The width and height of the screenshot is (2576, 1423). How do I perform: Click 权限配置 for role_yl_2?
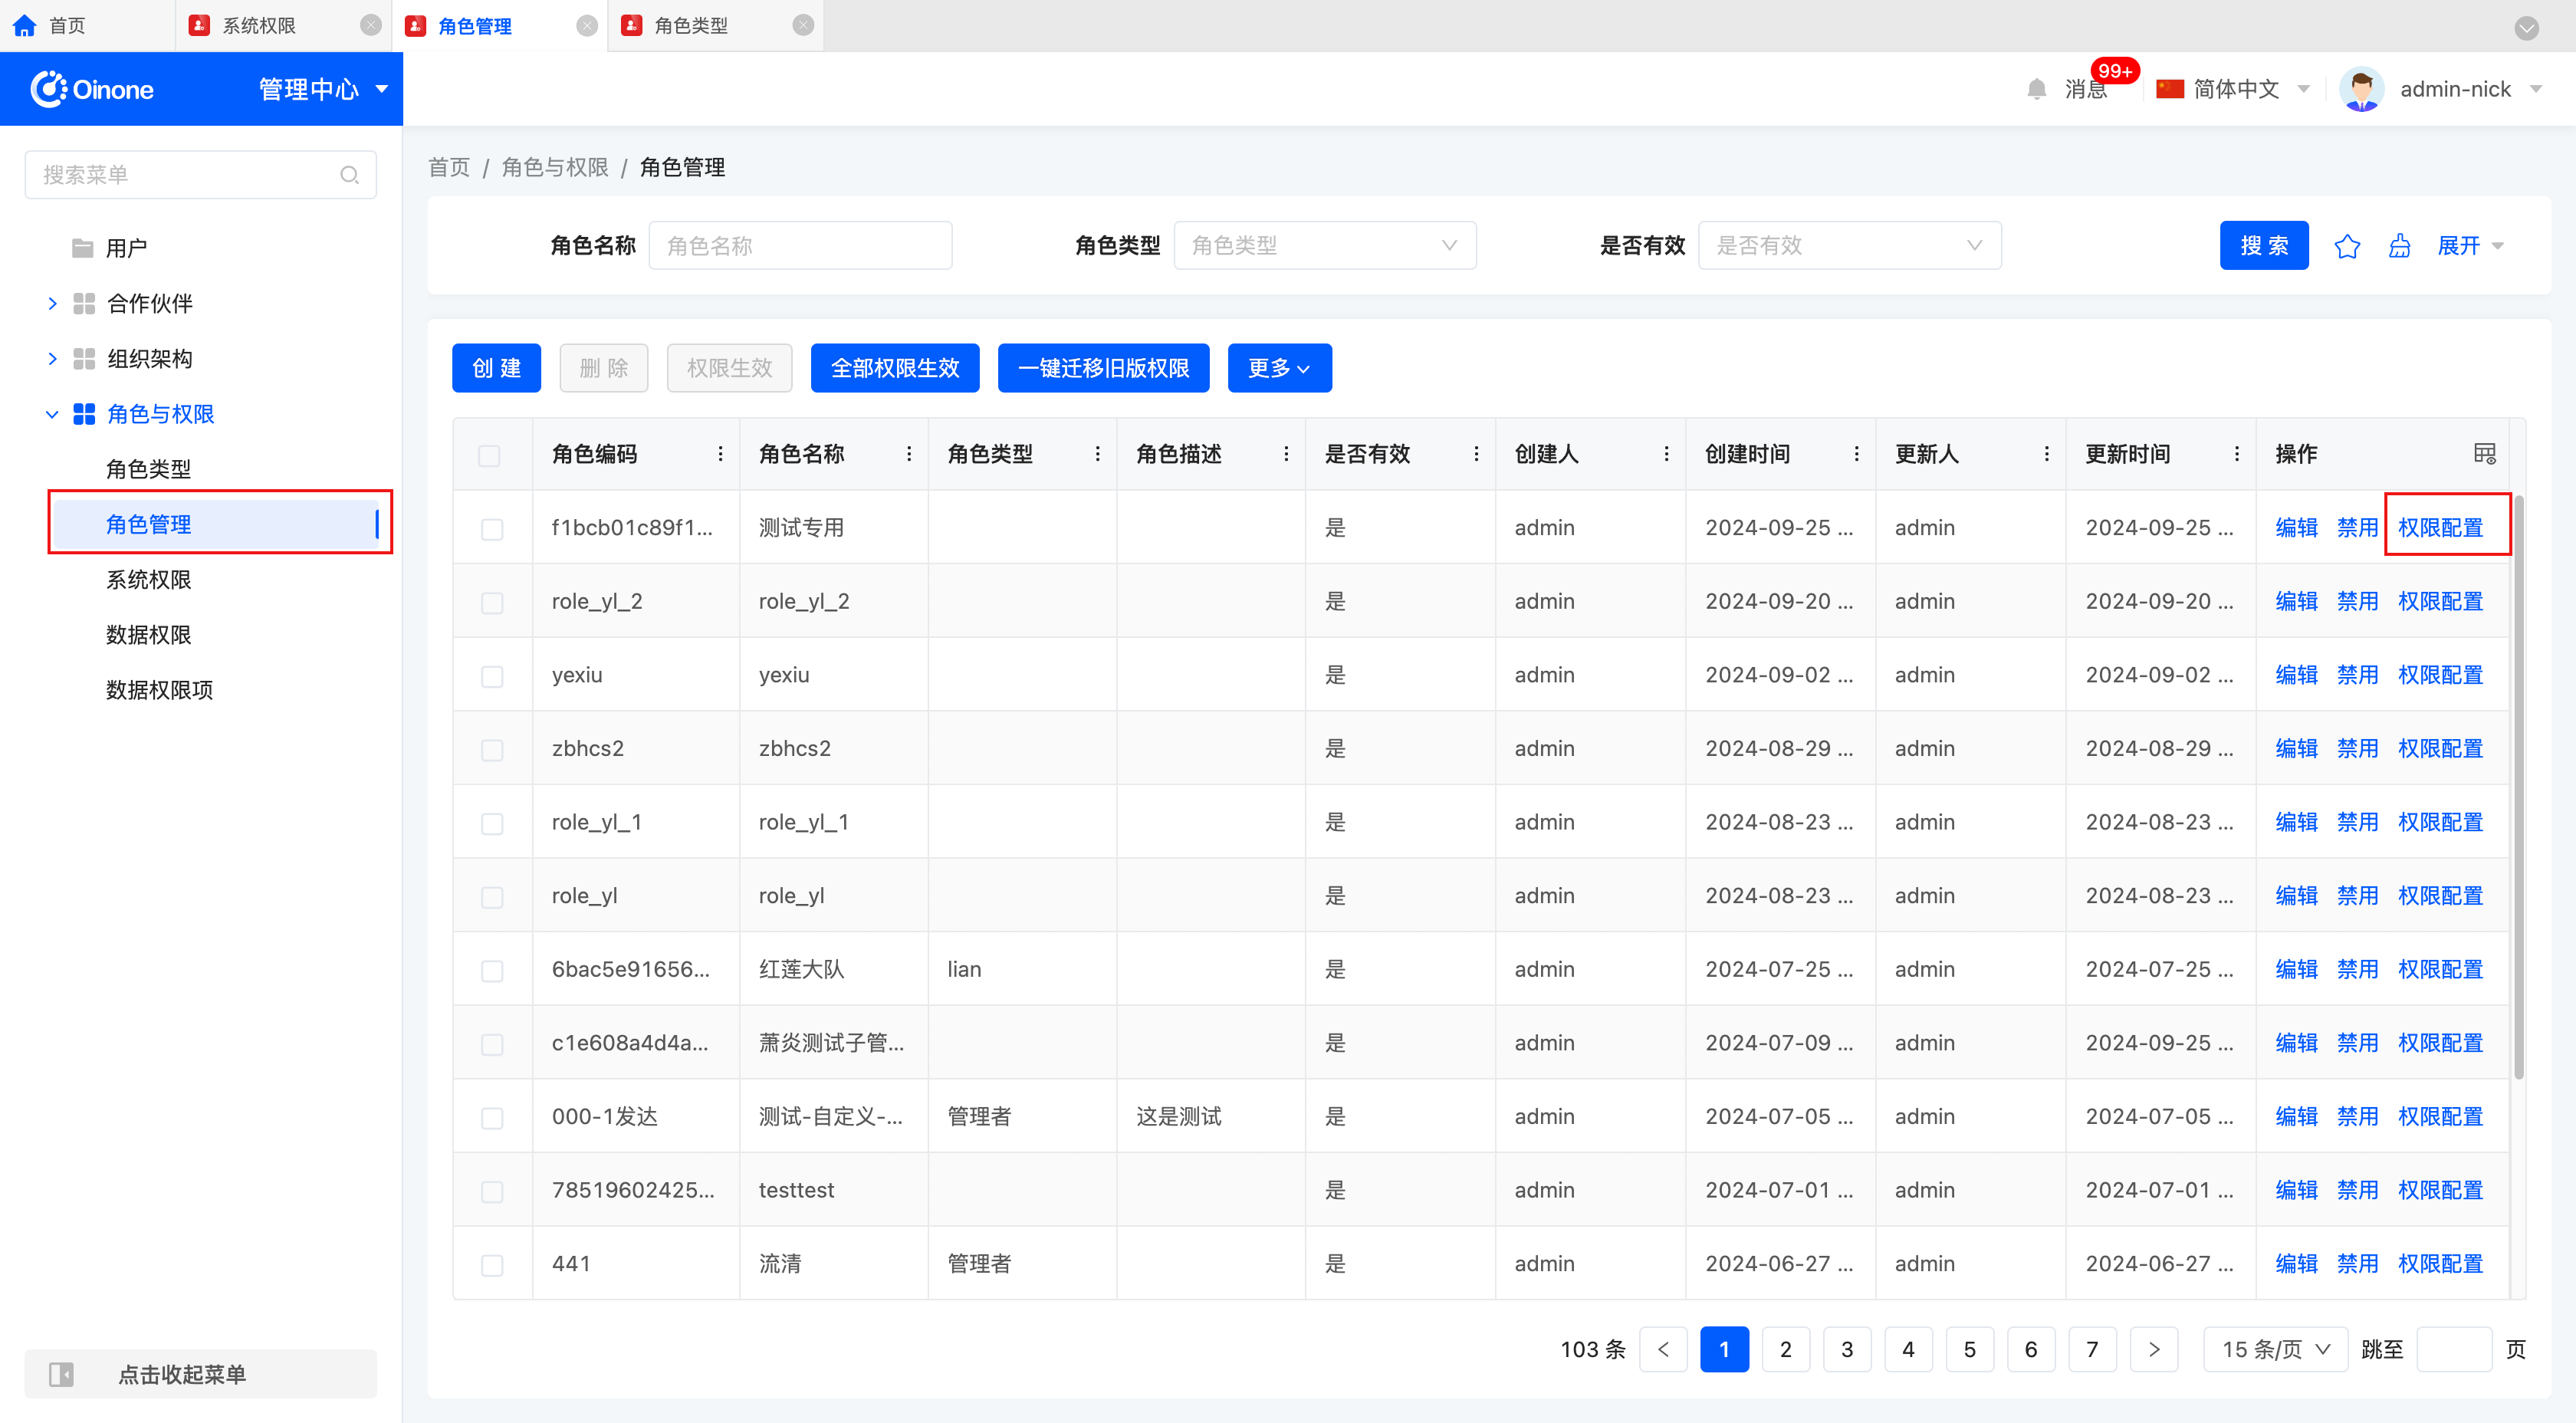2440,601
